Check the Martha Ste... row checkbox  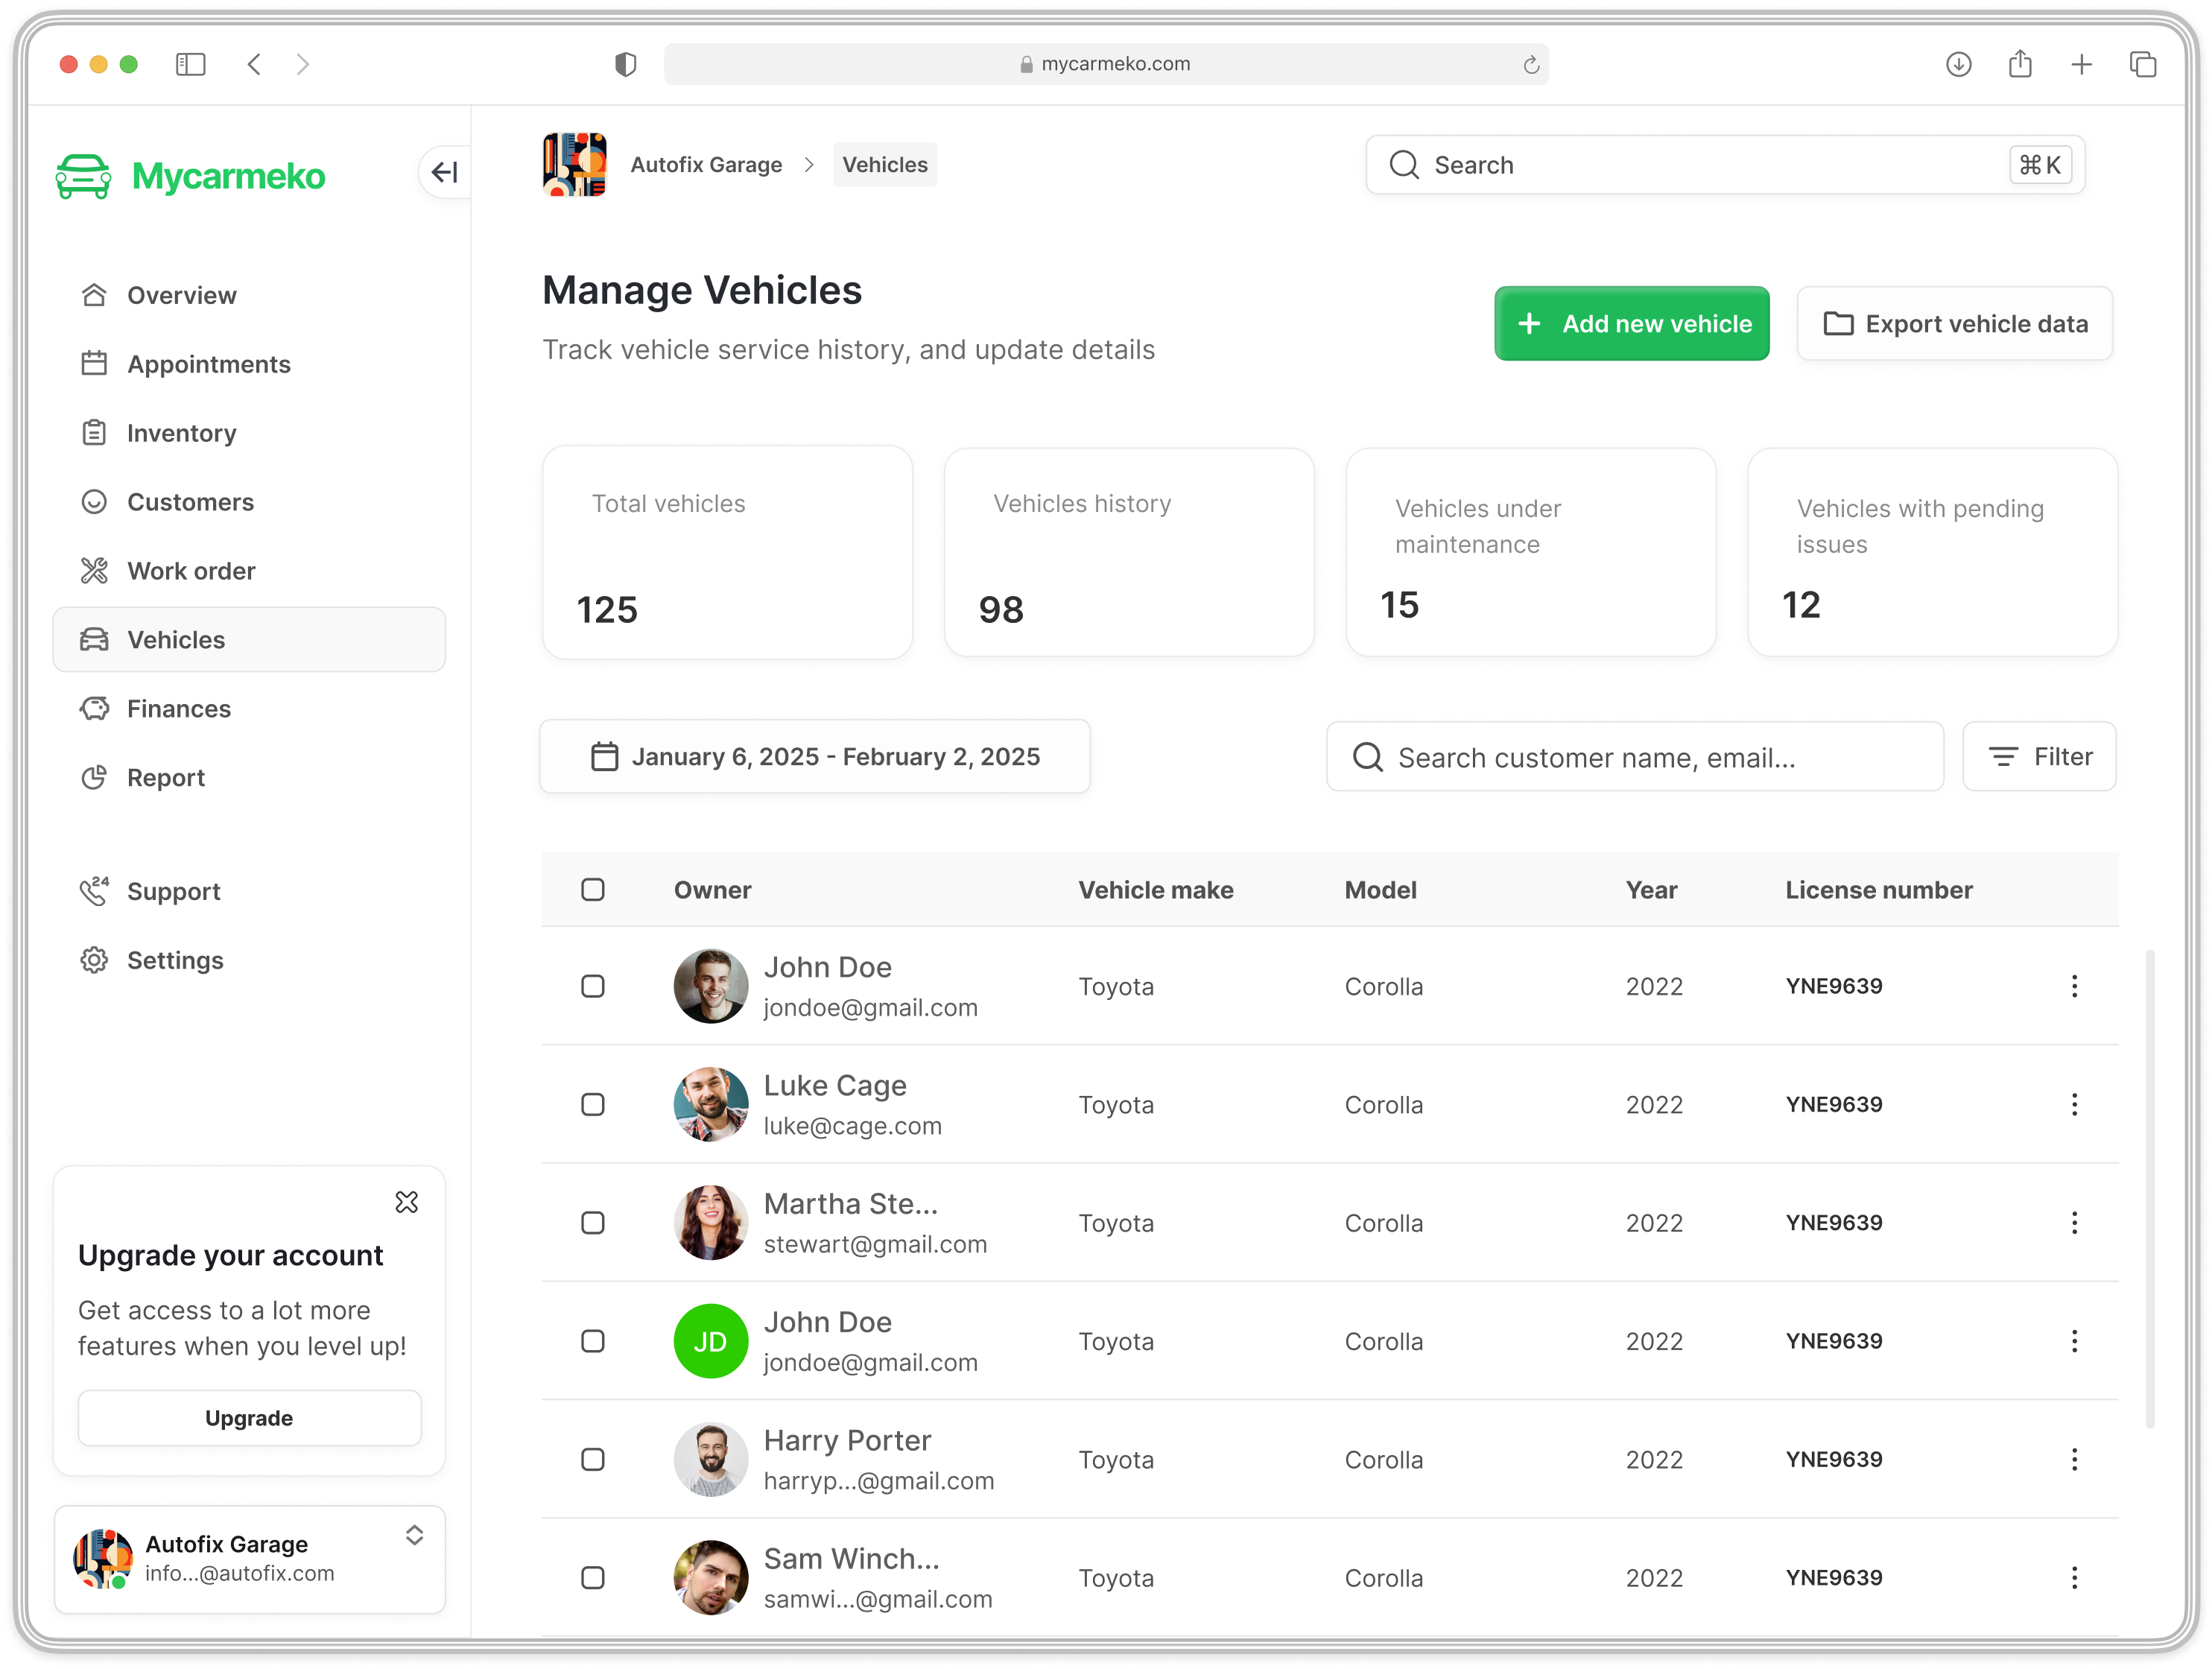pyautogui.click(x=593, y=1223)
